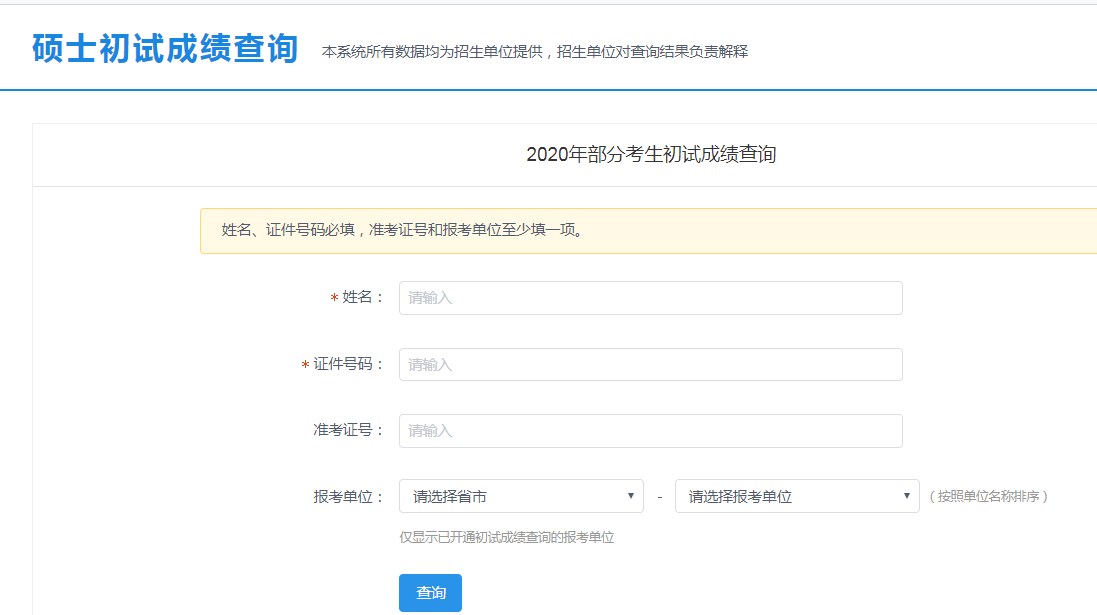Submit the form with the 查询 button
1097x615 pixels.
point(430,593)
